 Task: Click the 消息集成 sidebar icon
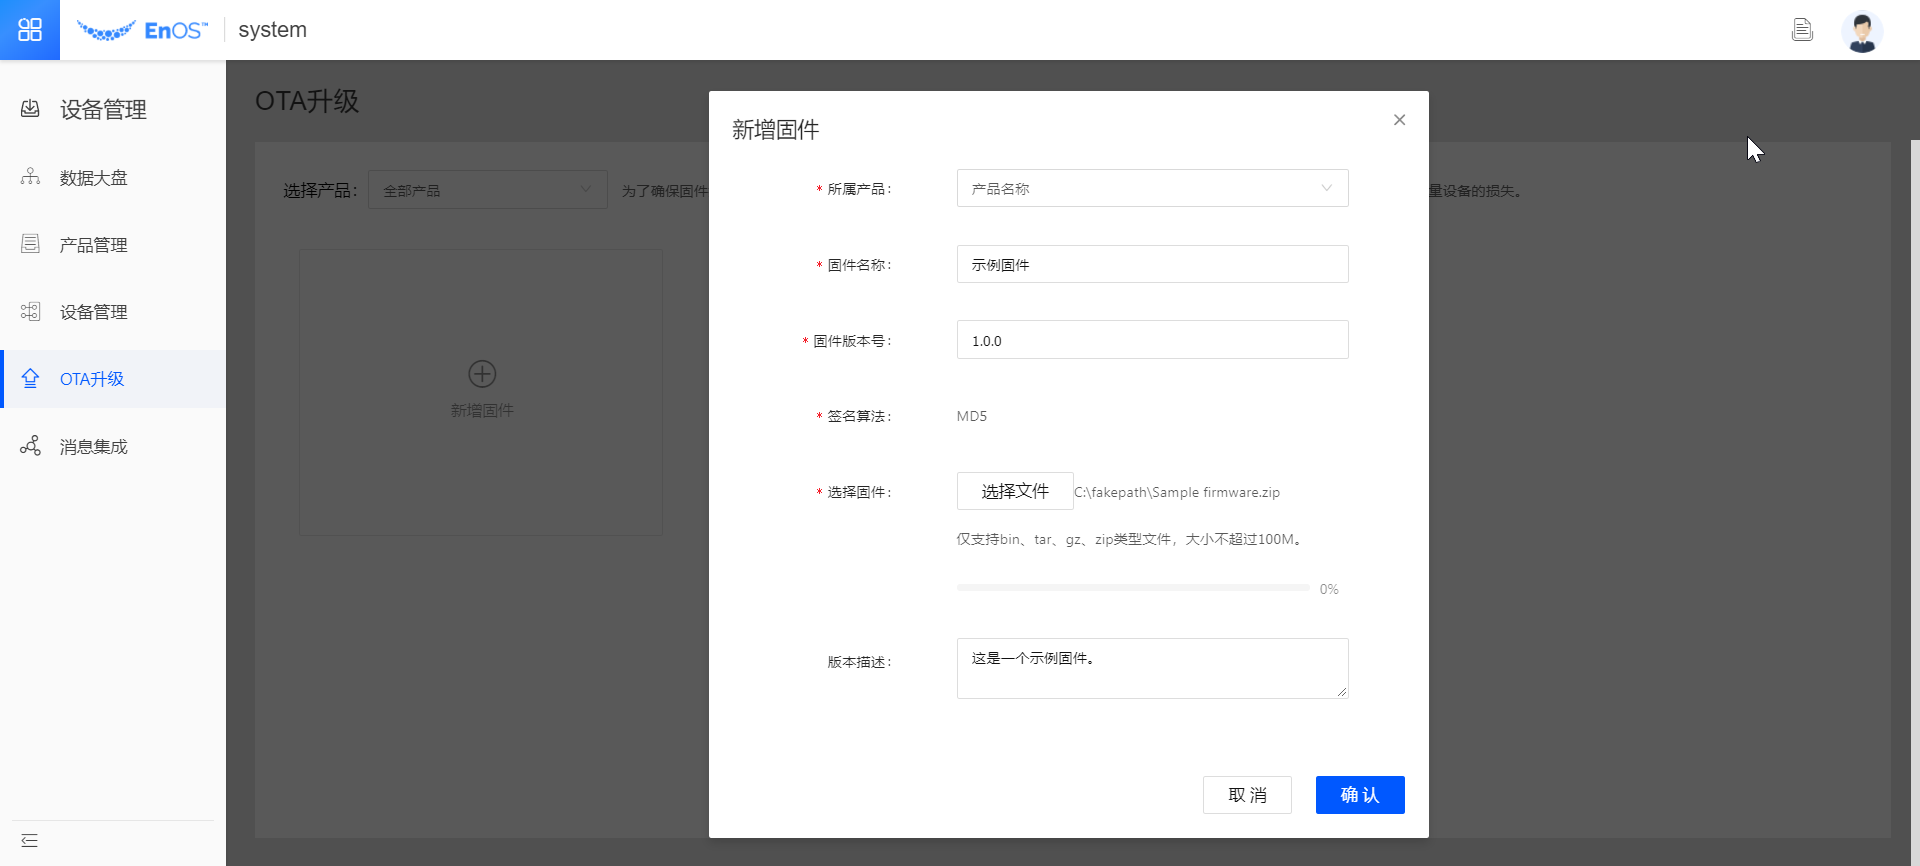[30, 446]
